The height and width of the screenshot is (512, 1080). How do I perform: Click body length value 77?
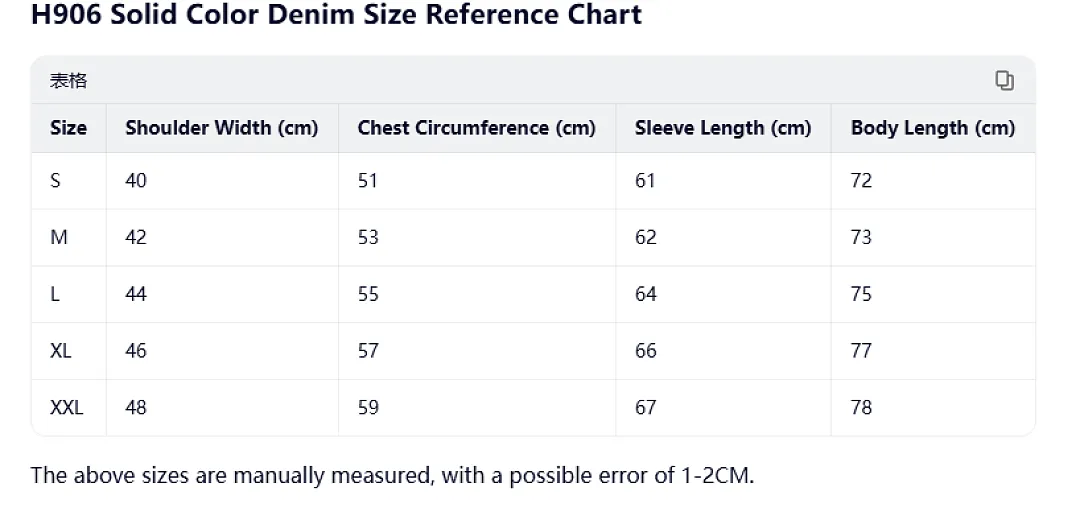click(x=861, y=351)
